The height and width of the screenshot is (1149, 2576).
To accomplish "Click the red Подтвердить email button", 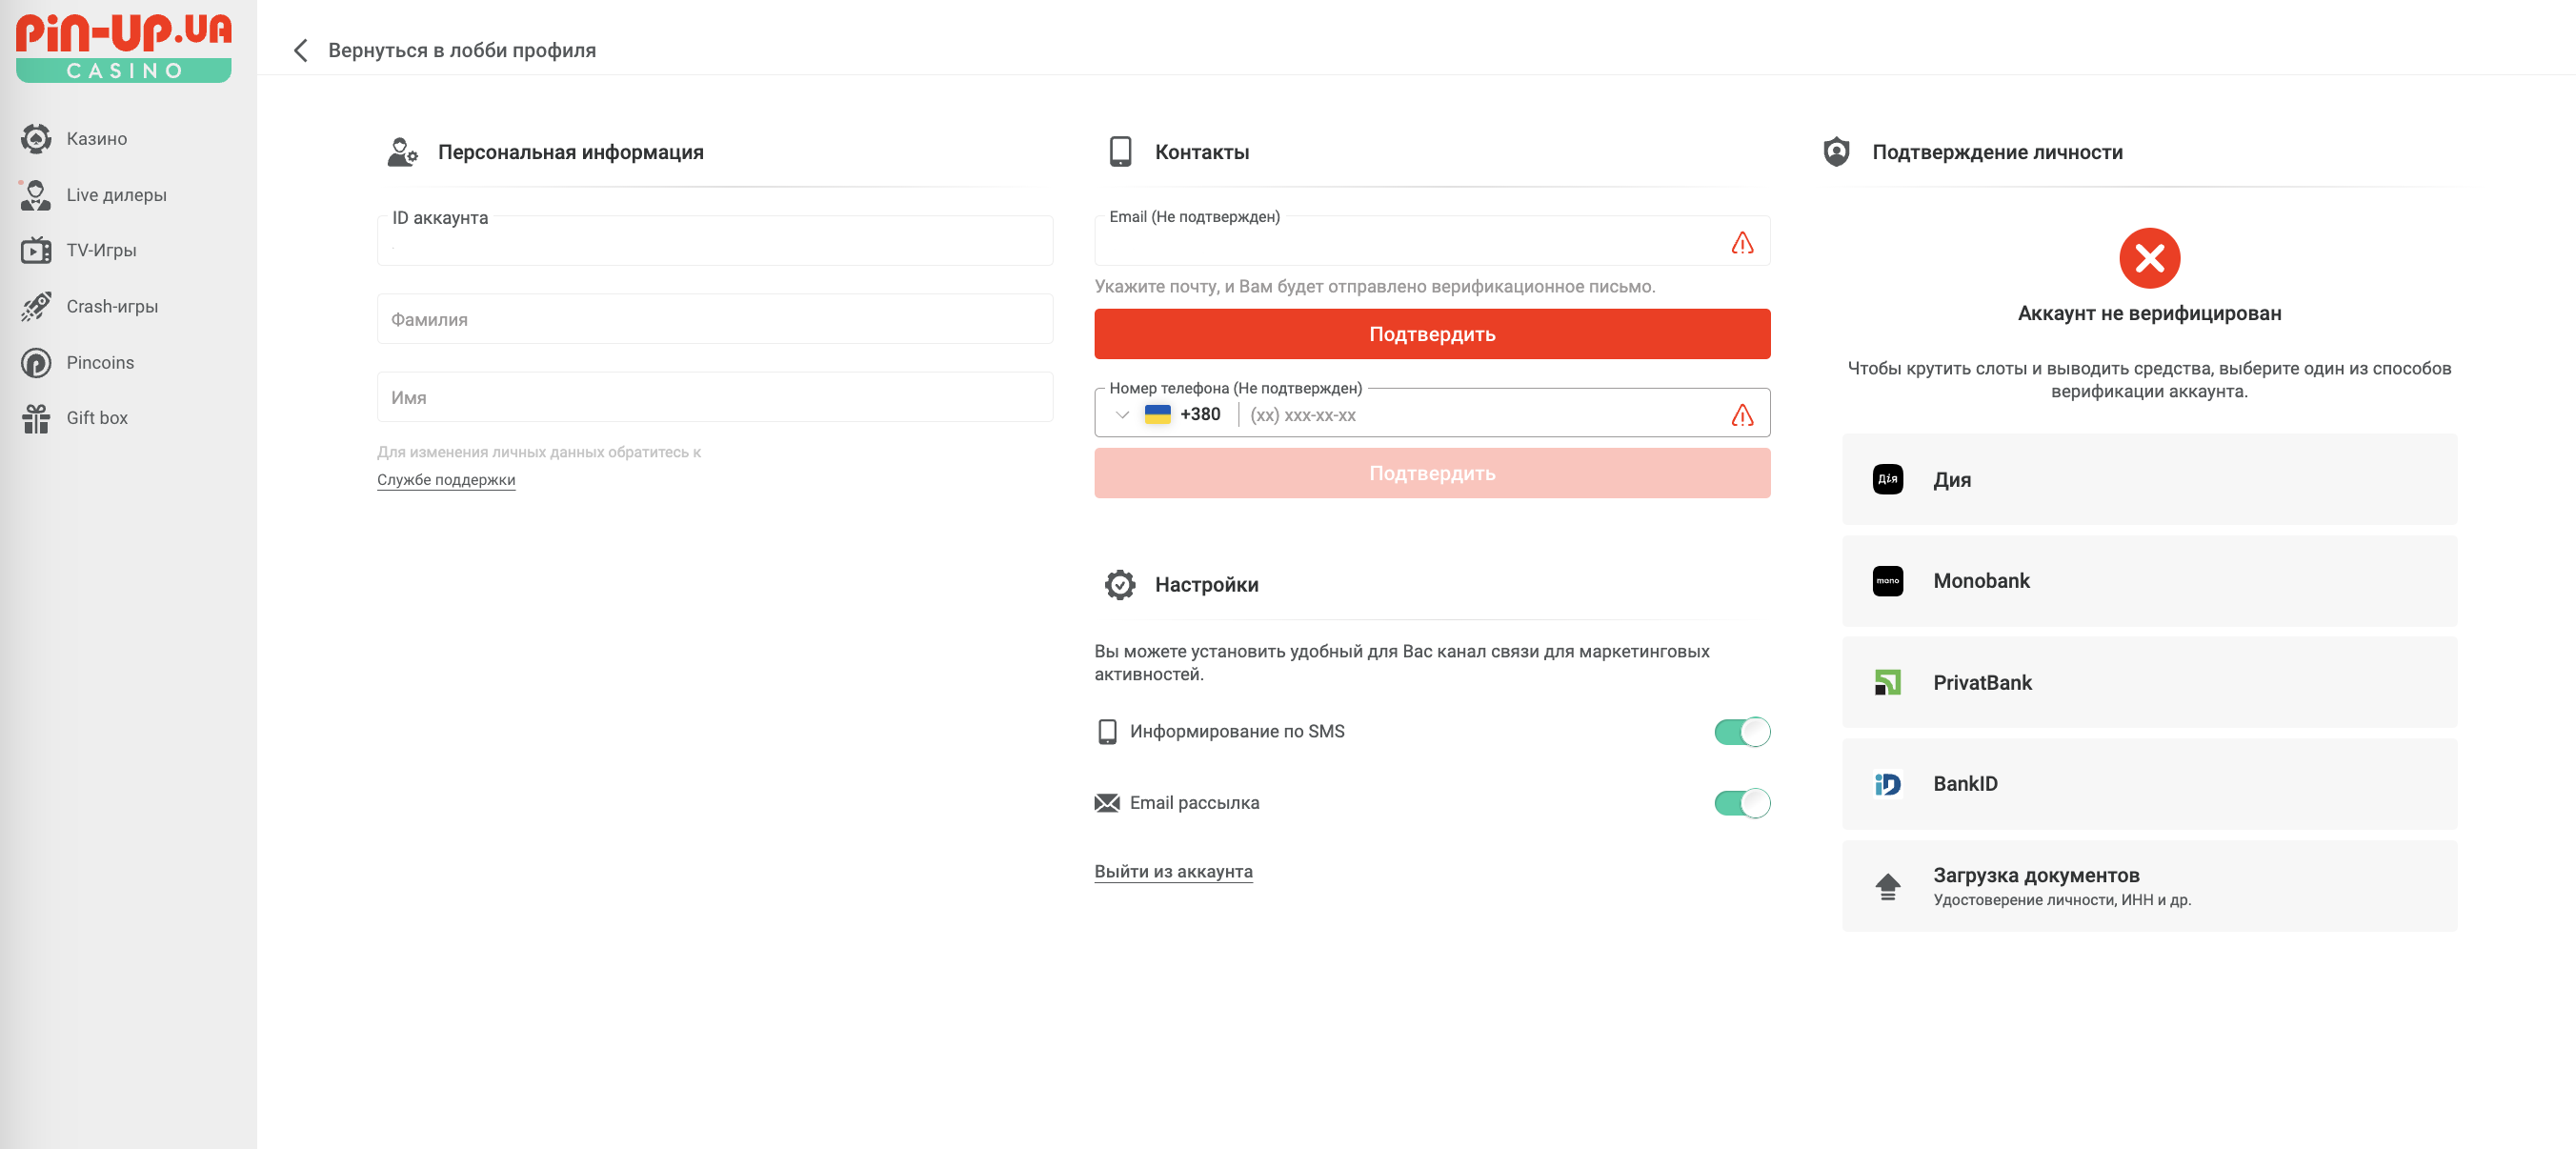I will click(x=1433, y=333).
